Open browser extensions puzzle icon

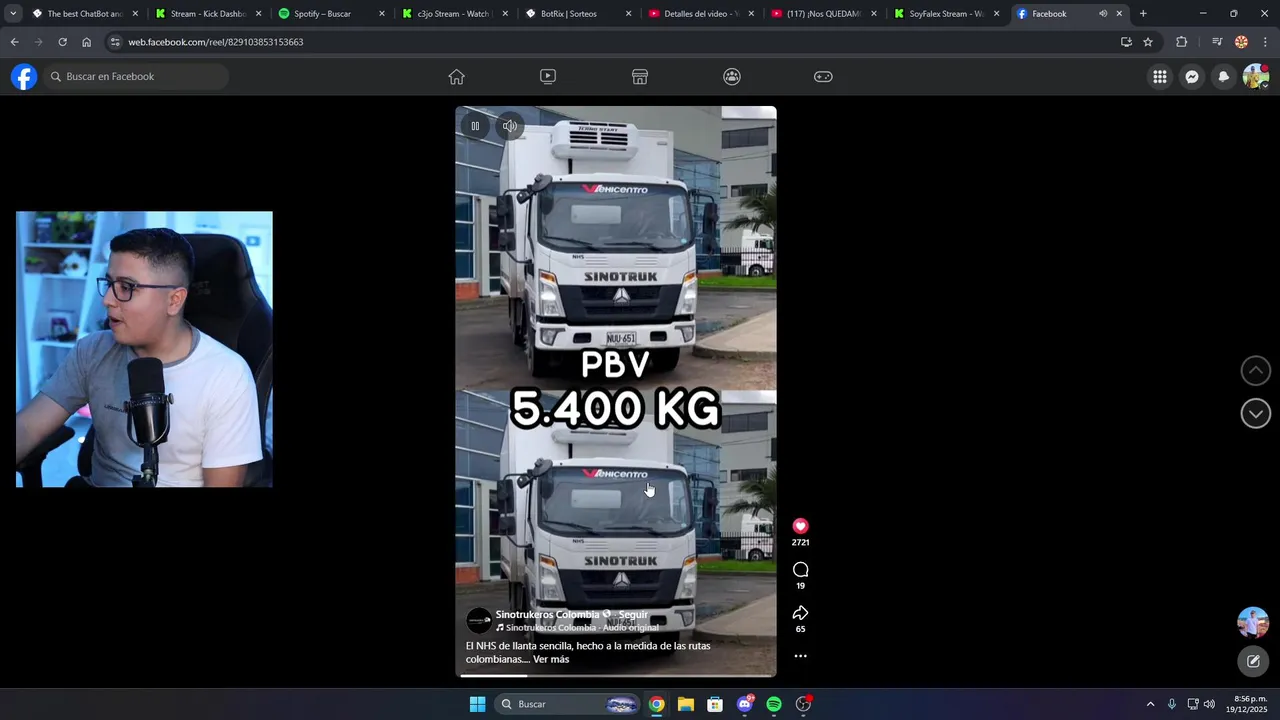point(1182,42)
